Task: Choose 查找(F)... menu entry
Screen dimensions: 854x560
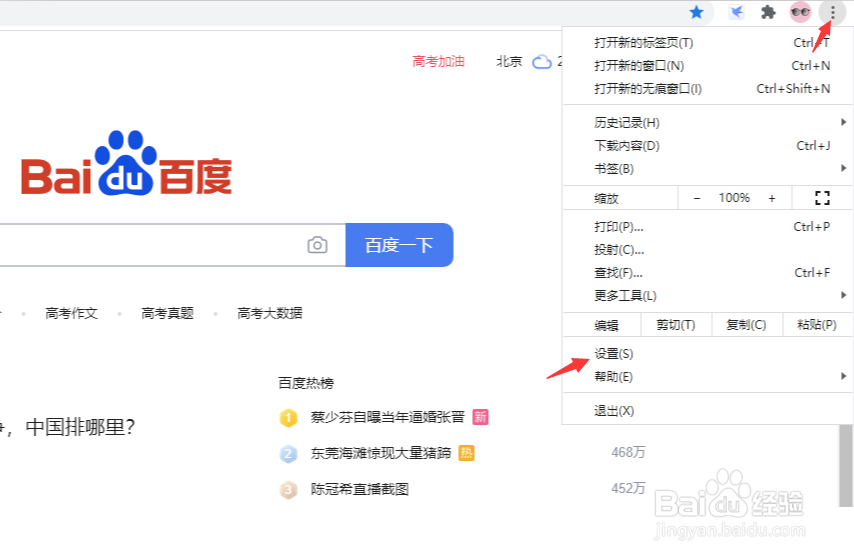Action: point(707,272)
